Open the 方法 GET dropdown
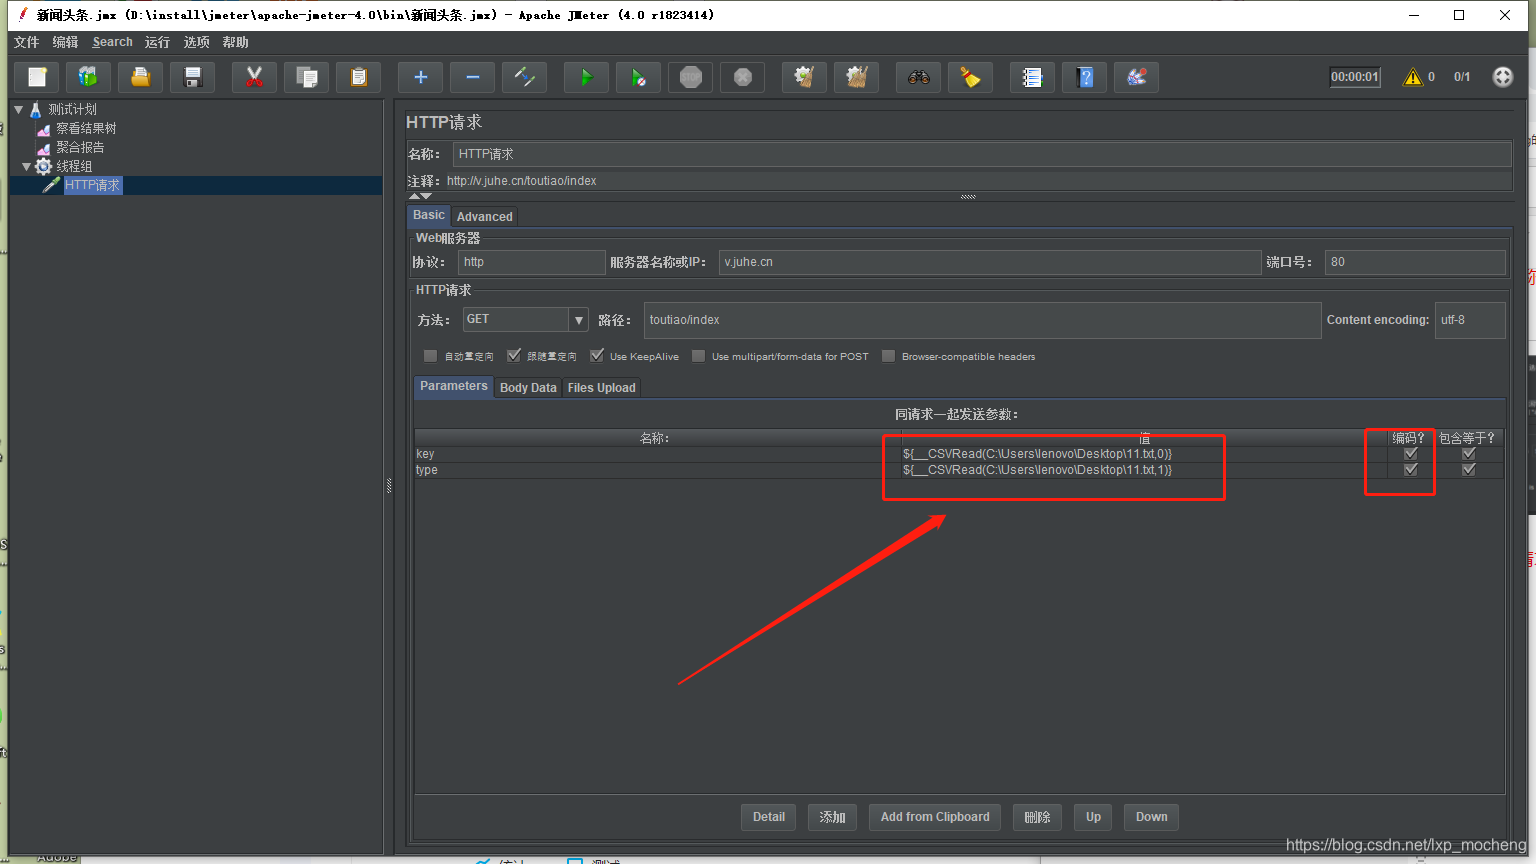This screenshot has width=1536, height=864. tap(578, 320)
